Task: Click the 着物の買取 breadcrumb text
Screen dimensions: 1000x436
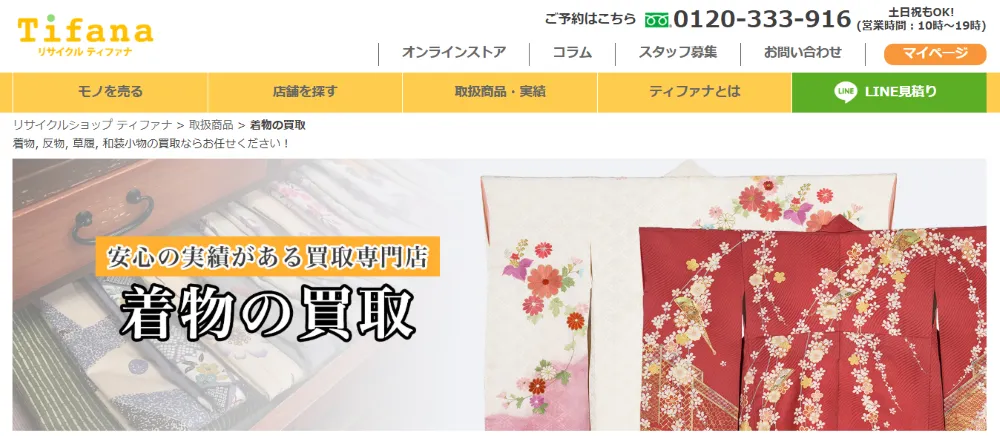Action: click(277, 125)
